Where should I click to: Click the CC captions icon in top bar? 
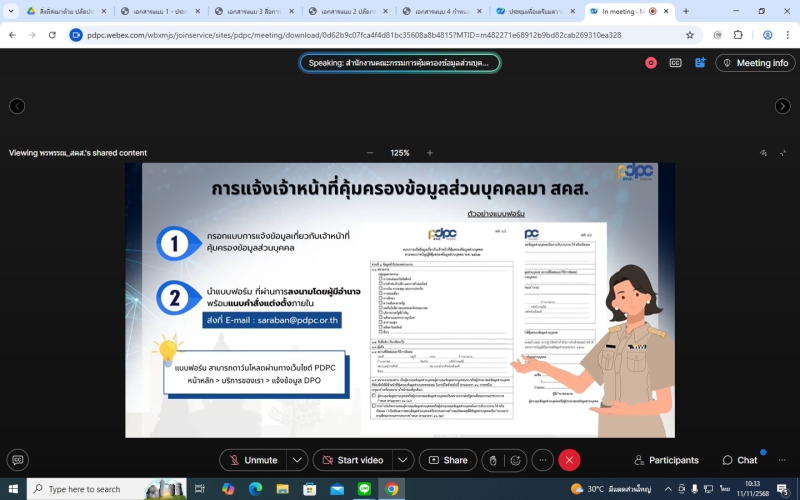pyautogui.click(x=675, y=63)
